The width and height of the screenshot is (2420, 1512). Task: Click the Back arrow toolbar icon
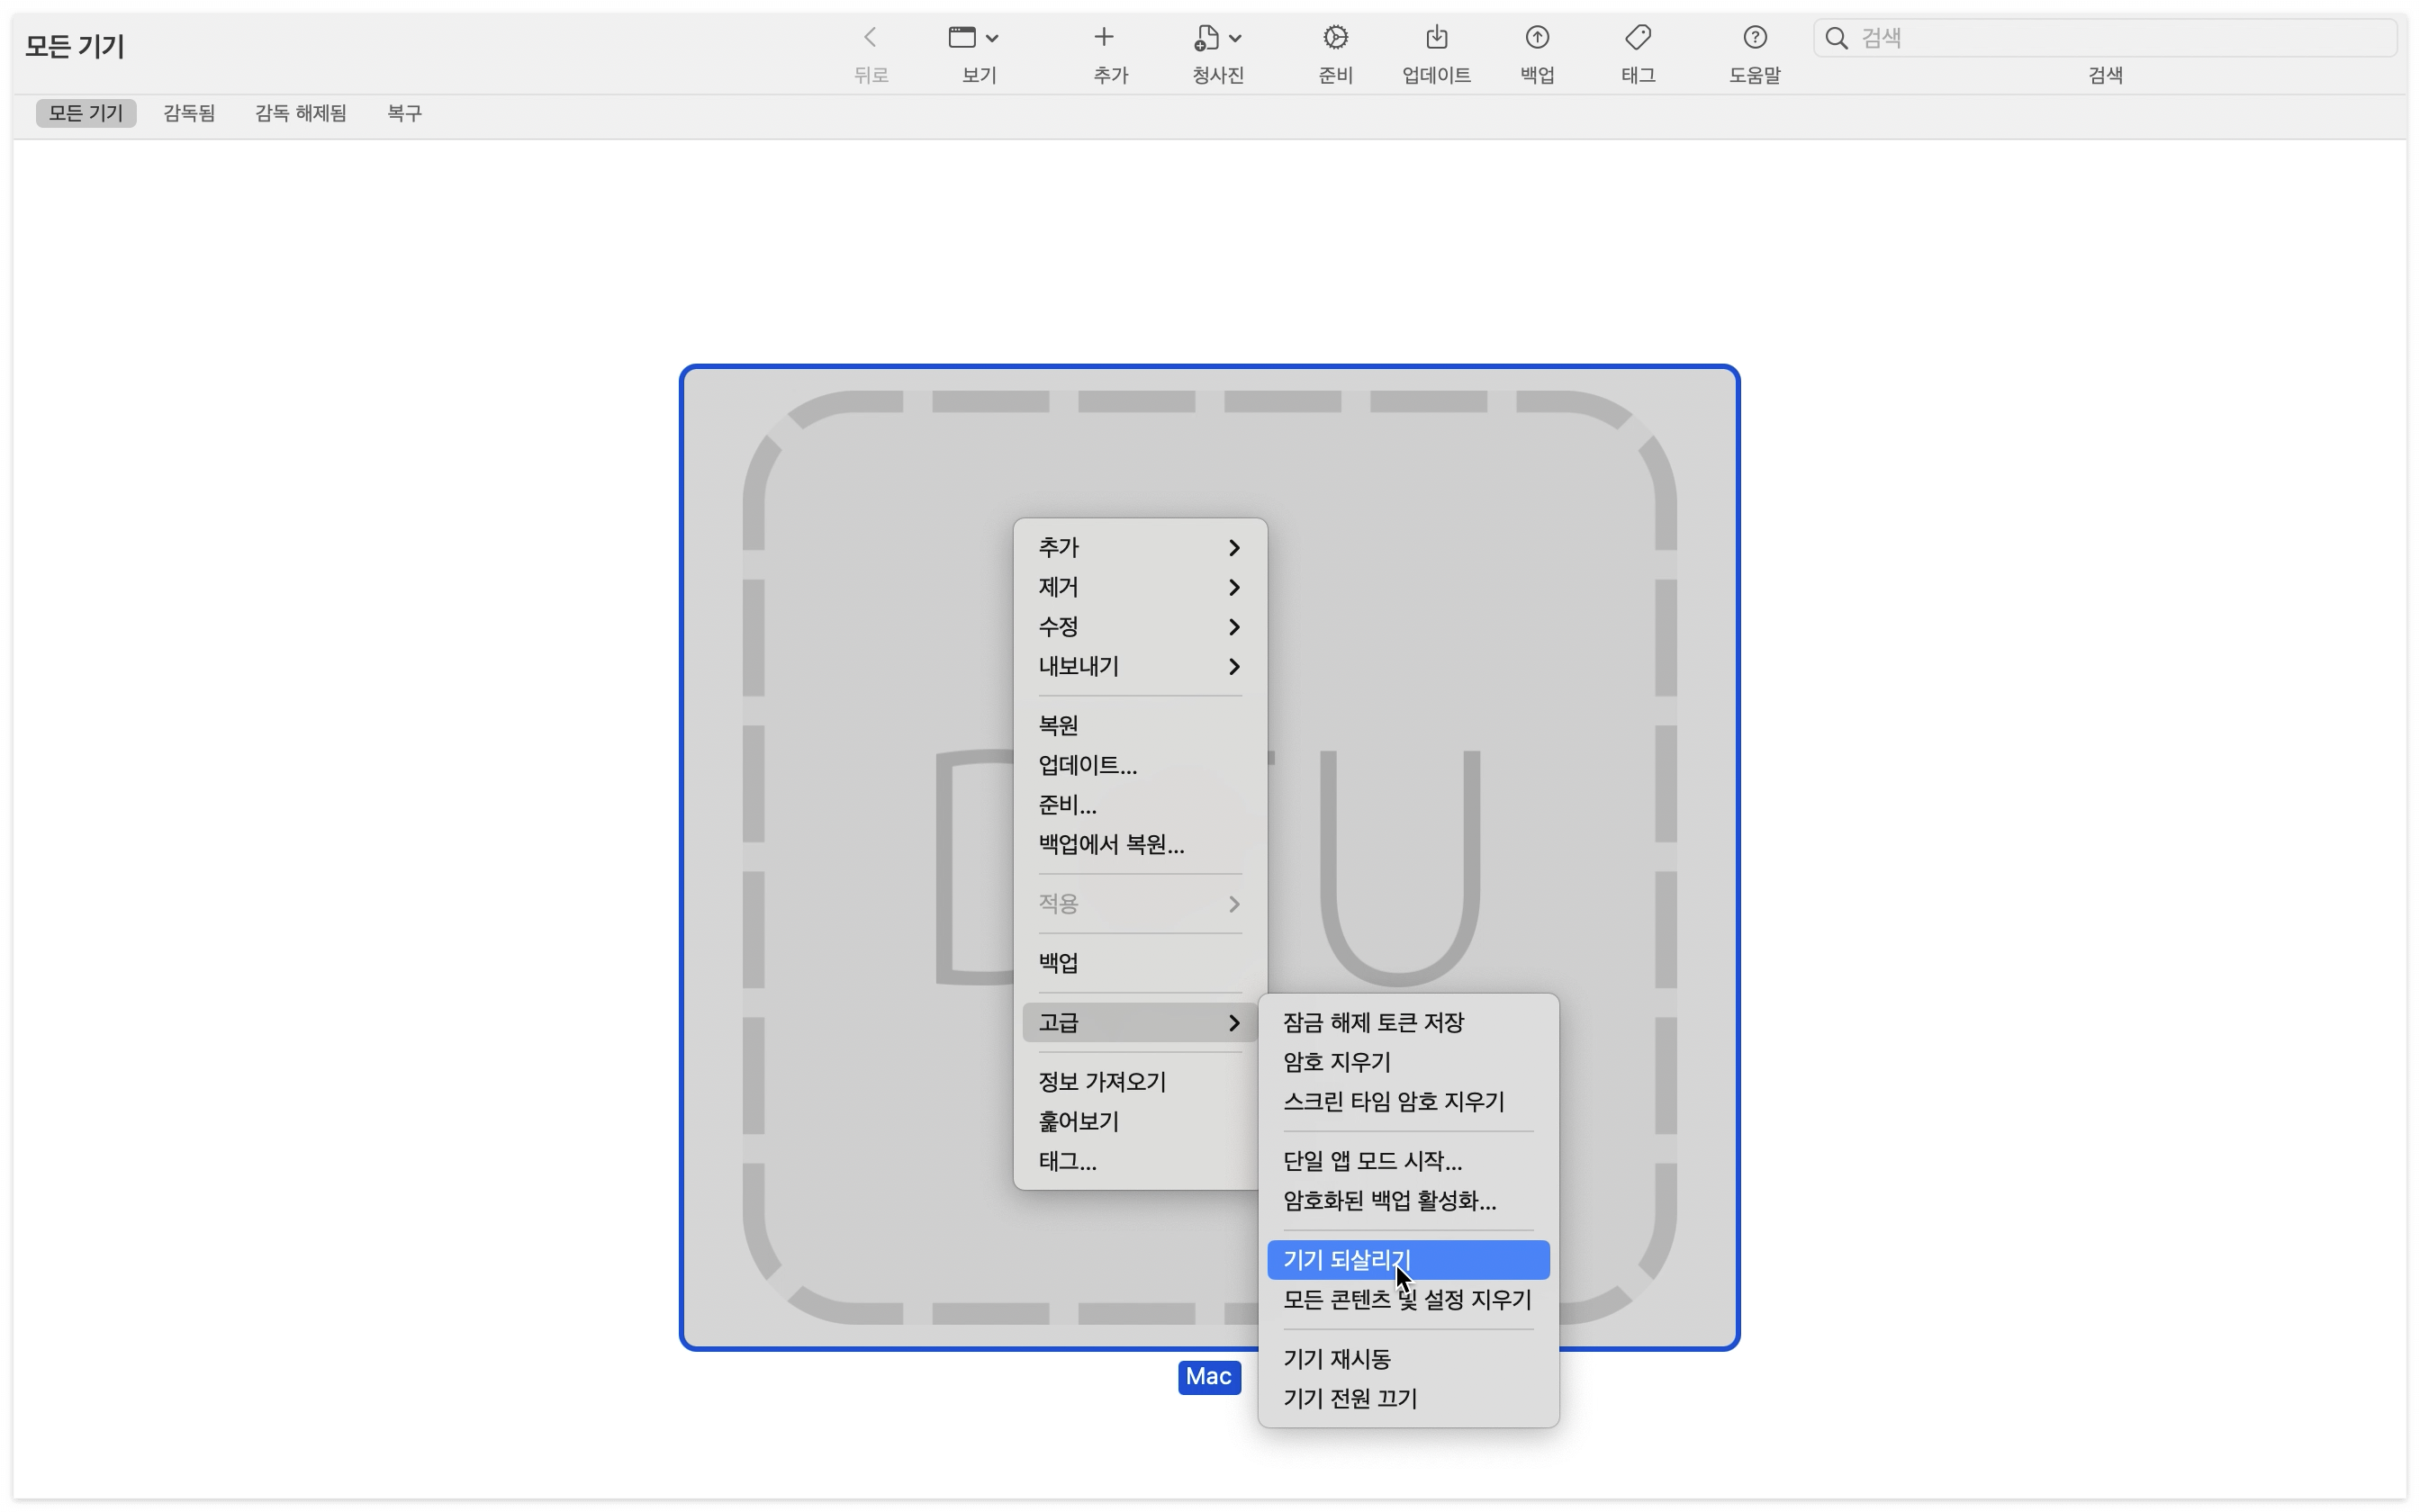[x=870, y=38]
